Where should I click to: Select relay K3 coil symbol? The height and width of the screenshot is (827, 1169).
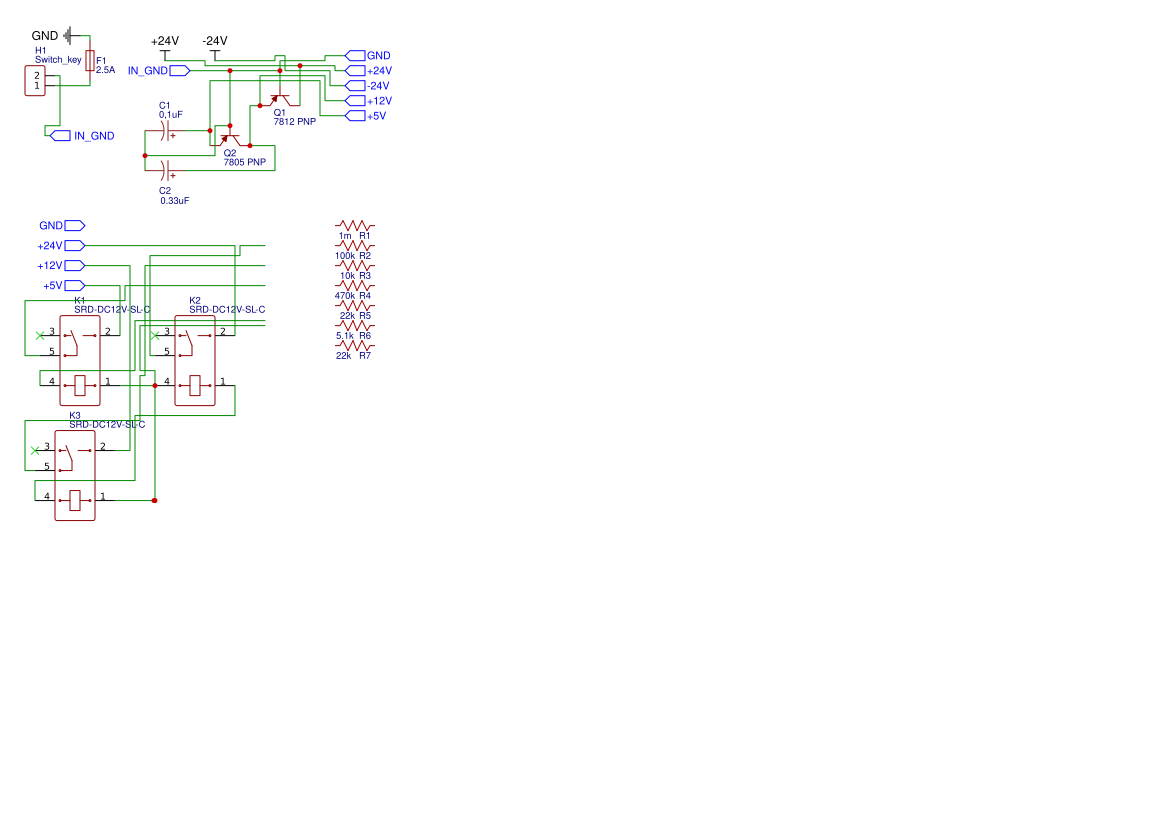tap(75, 500)
